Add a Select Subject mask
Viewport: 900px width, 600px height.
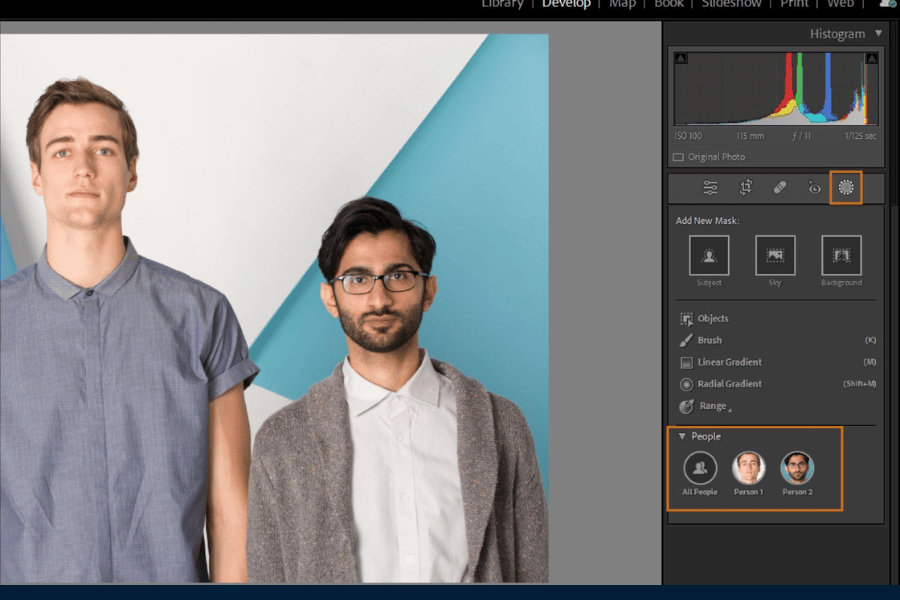point(709,256)
